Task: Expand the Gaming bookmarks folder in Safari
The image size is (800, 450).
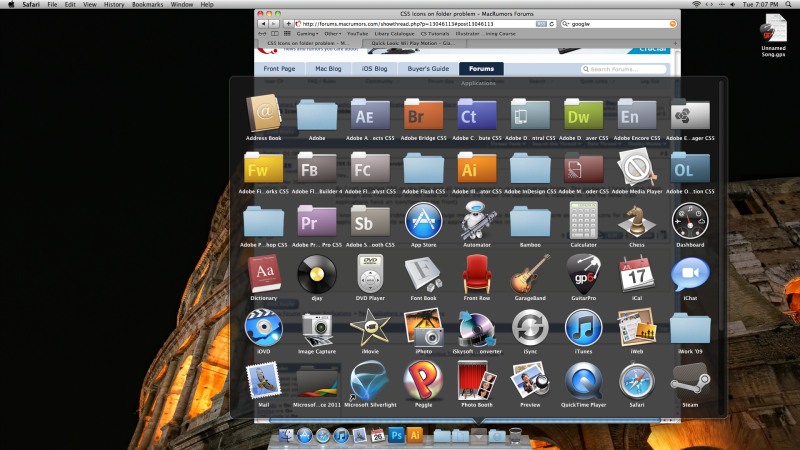Action: tap(307, 34)
